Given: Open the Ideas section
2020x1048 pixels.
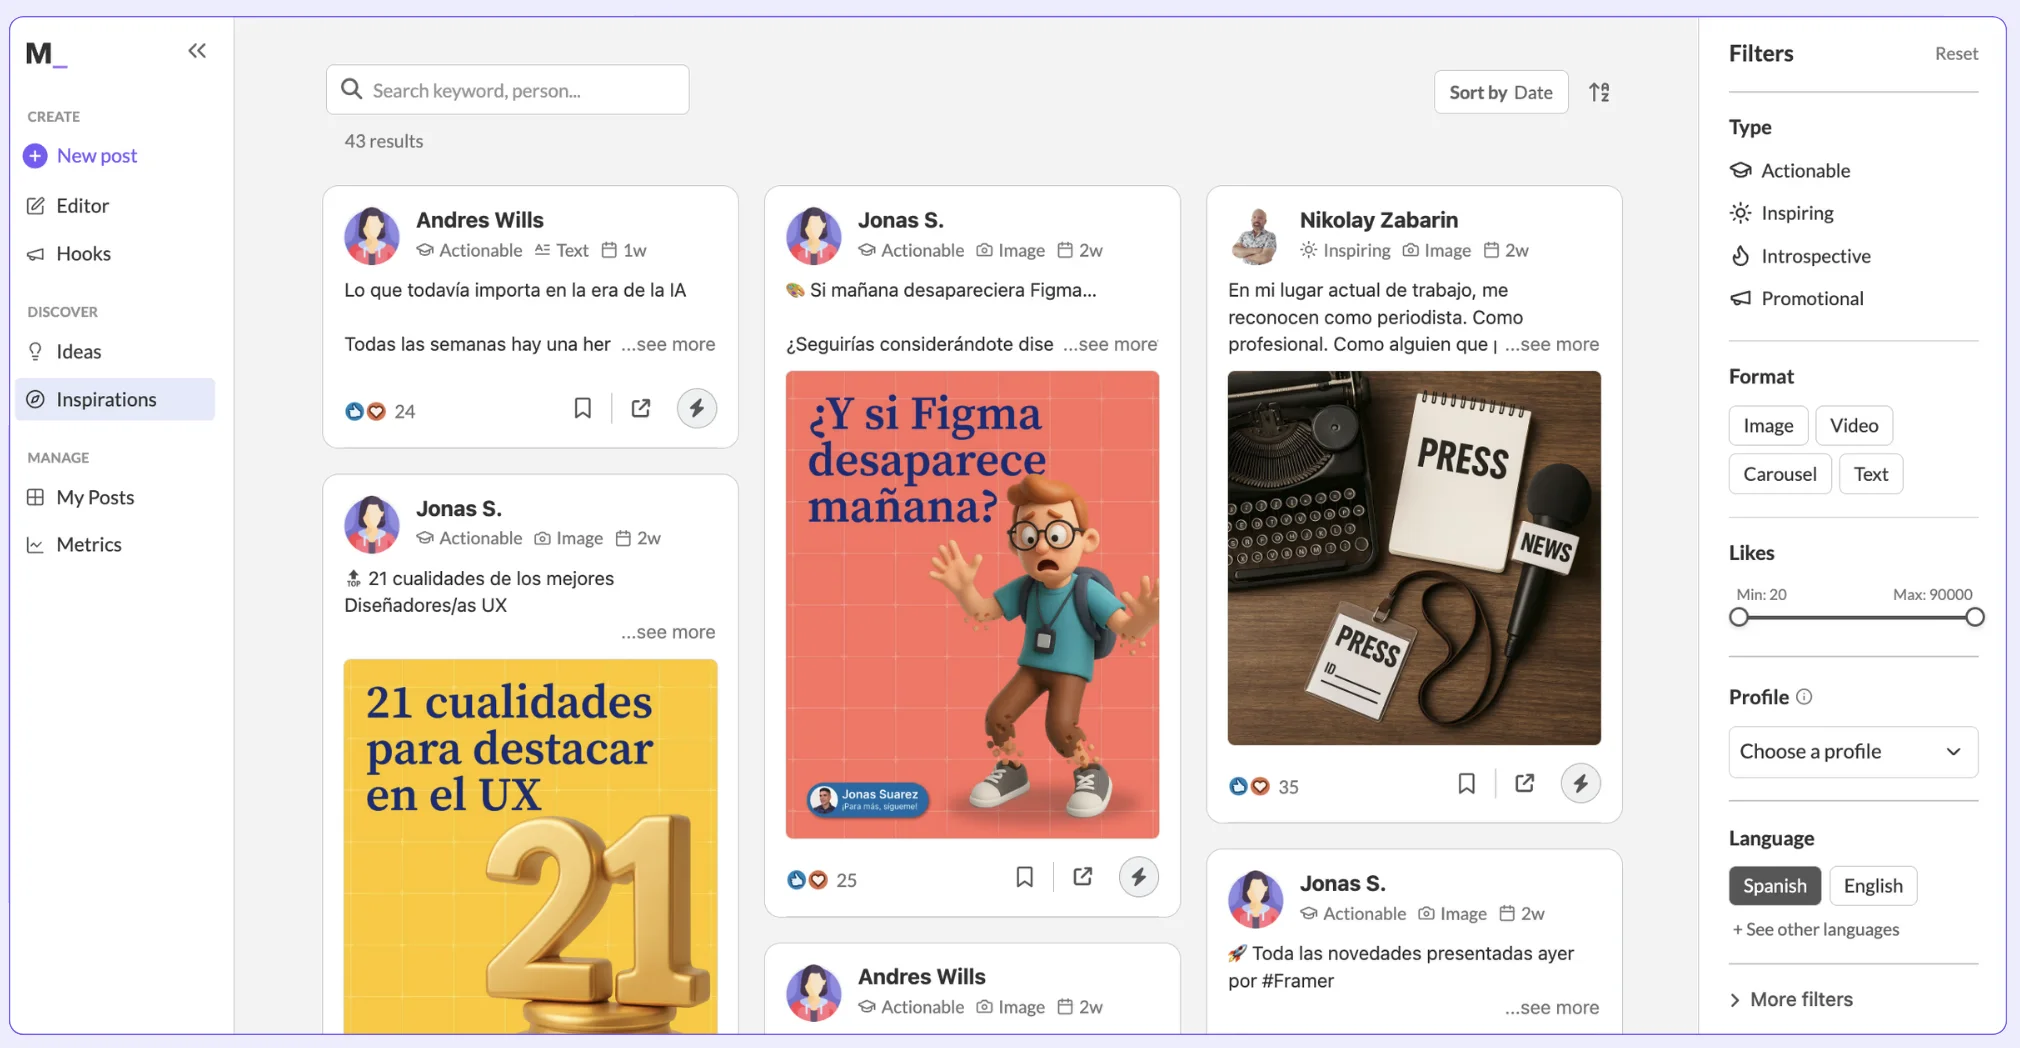Looking at the screenshot, I should 79,351.
